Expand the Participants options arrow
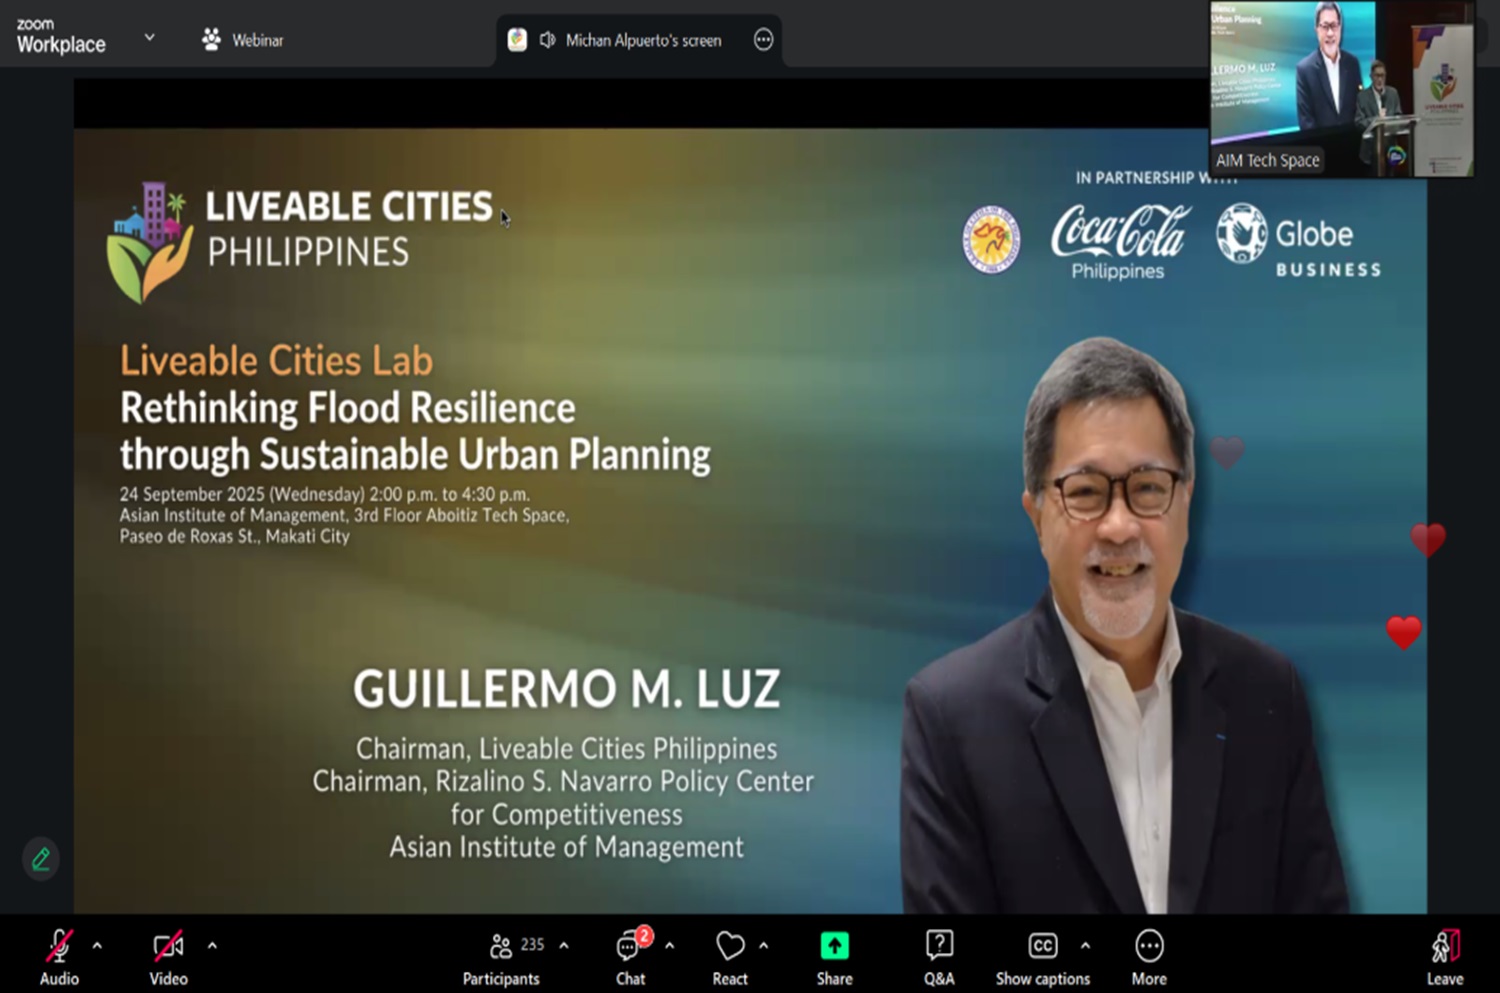 tap(564, 945)
